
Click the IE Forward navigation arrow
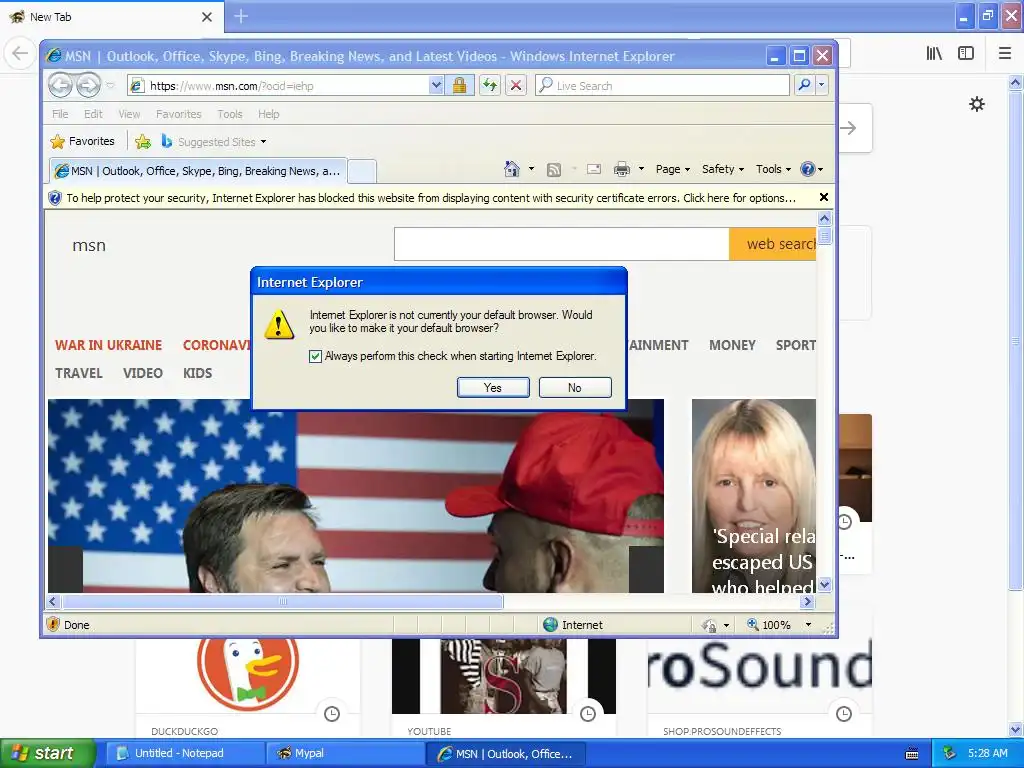(x=88, y=85)
